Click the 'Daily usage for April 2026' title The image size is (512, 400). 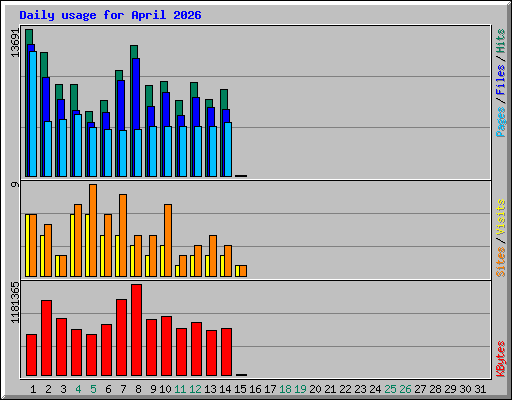110,15
